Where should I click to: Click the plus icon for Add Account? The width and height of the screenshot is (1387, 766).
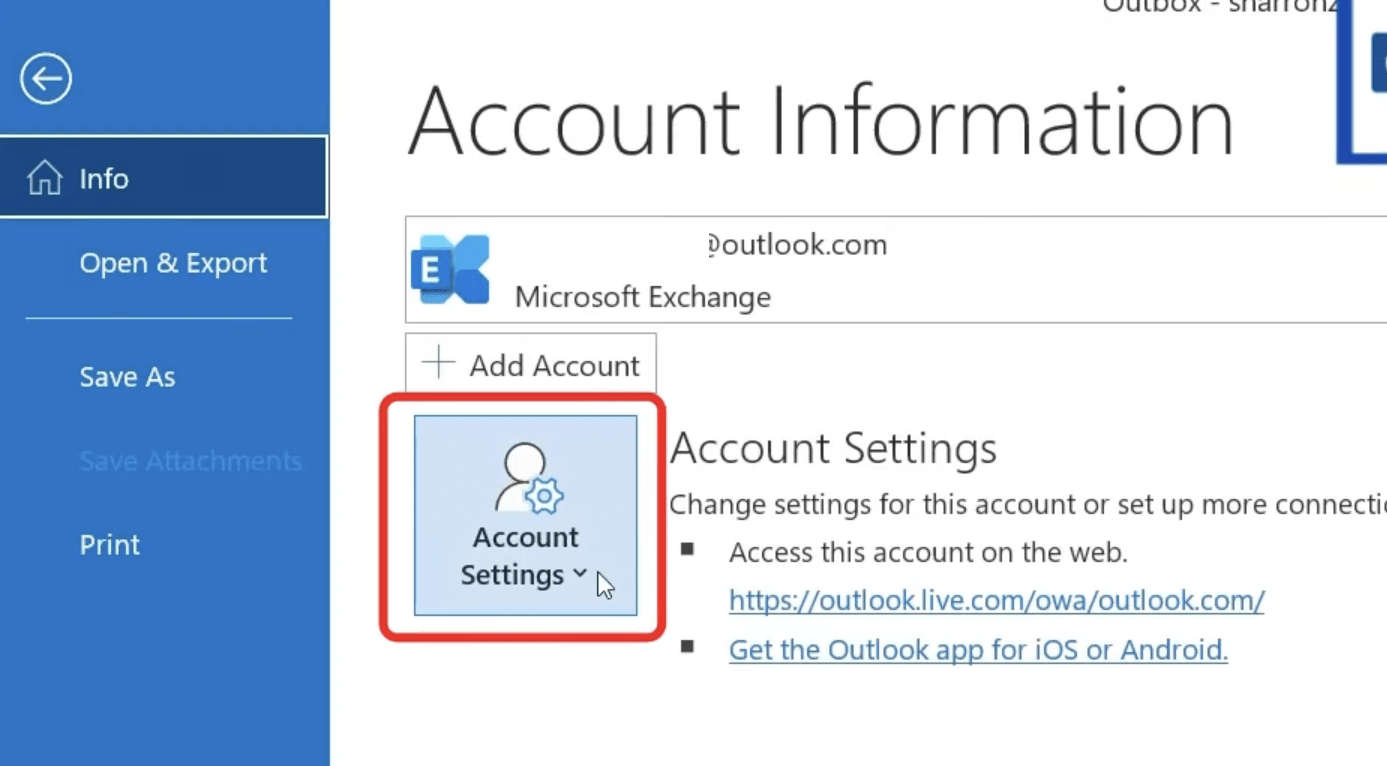(x=438, y=363)
